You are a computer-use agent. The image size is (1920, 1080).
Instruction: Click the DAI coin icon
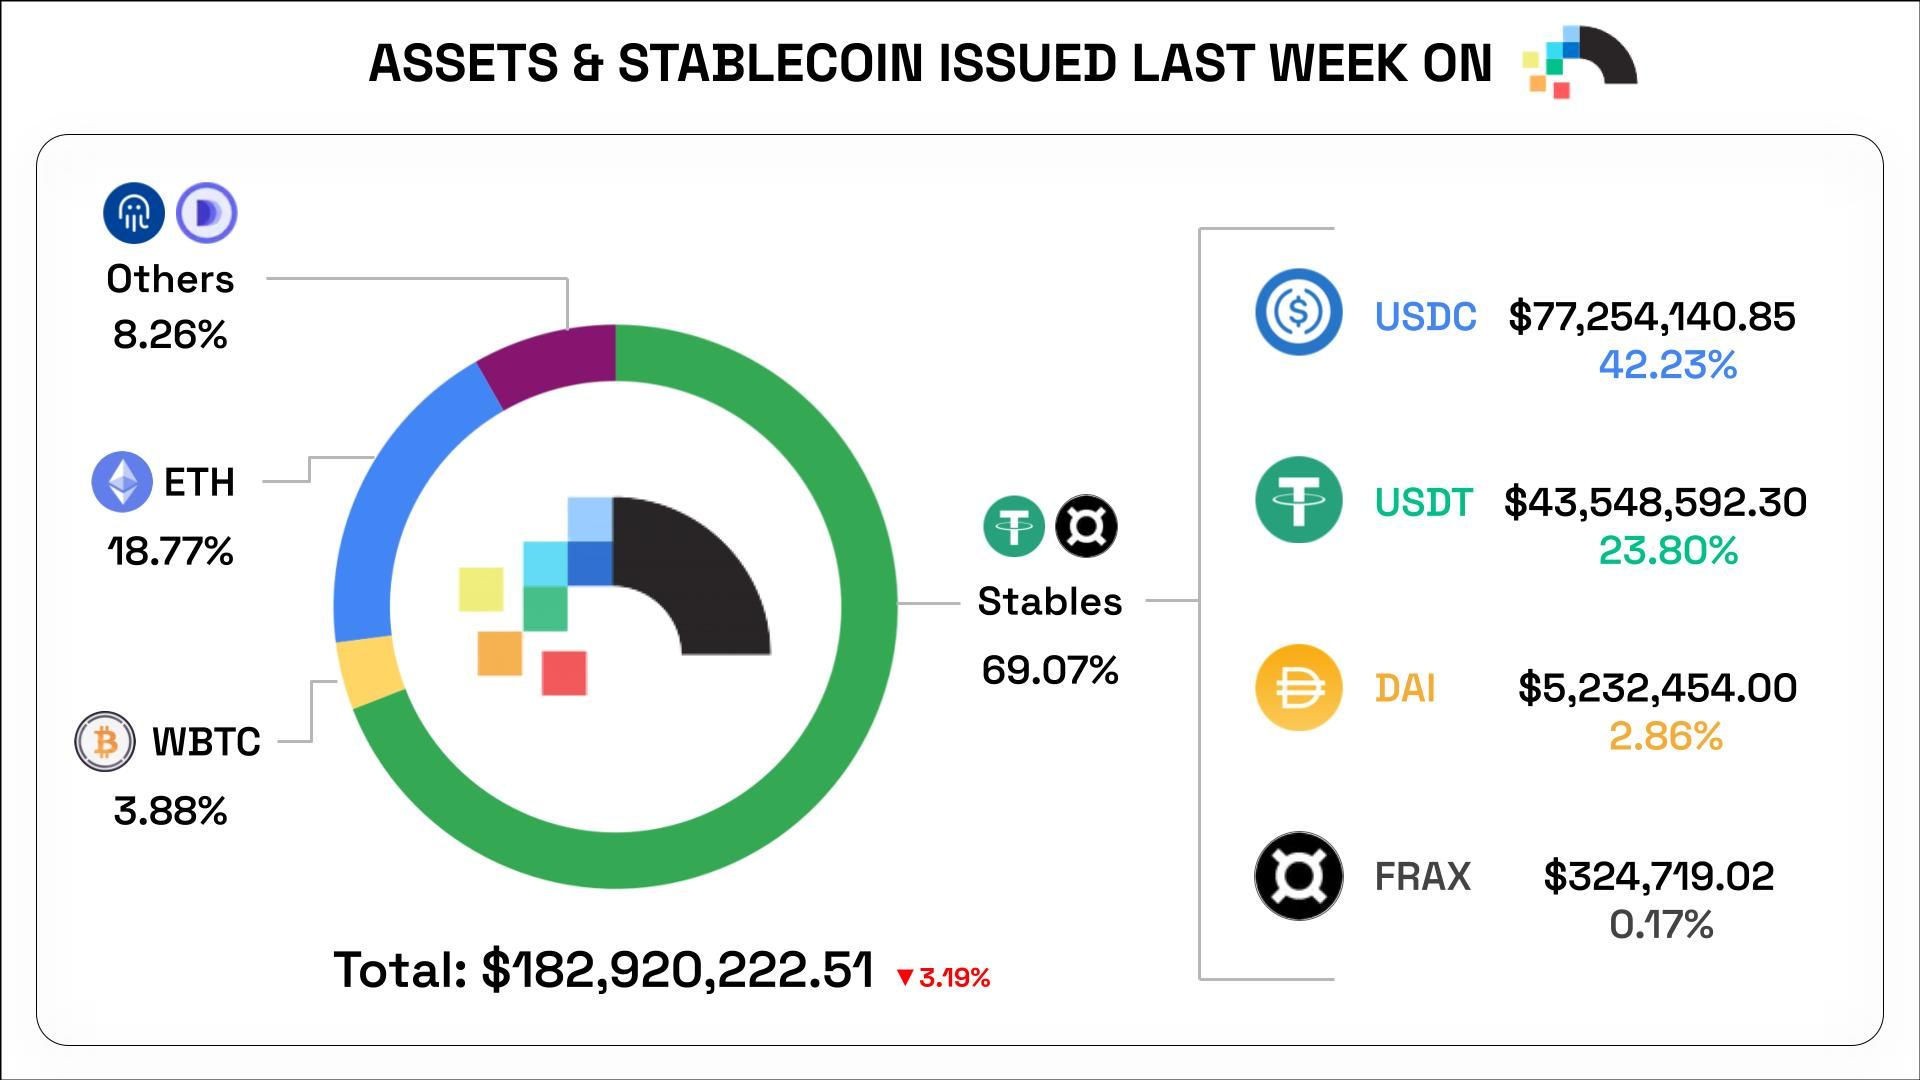pyautogui.click(x=1298, y=687)
